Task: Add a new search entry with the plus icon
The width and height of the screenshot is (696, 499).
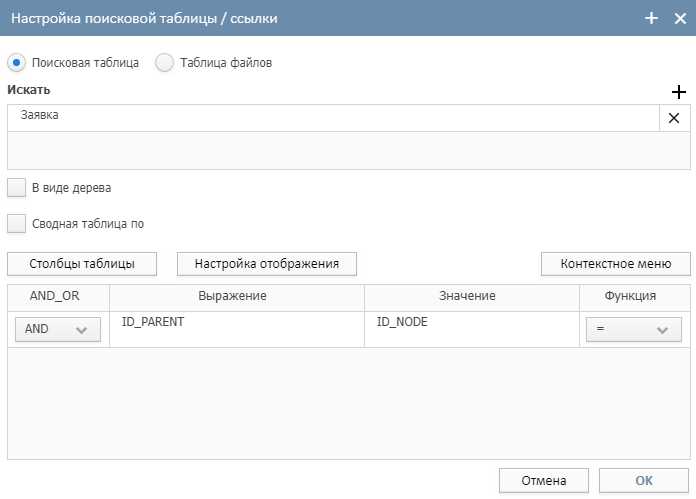Action: (679, 92)
